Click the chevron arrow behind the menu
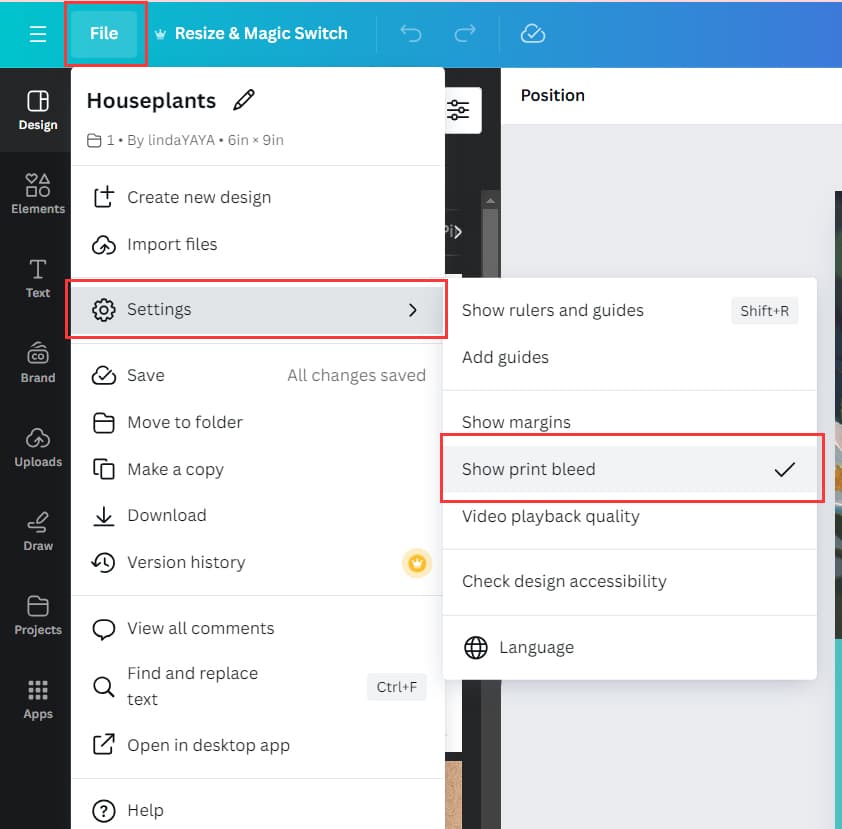 point(457,232)
